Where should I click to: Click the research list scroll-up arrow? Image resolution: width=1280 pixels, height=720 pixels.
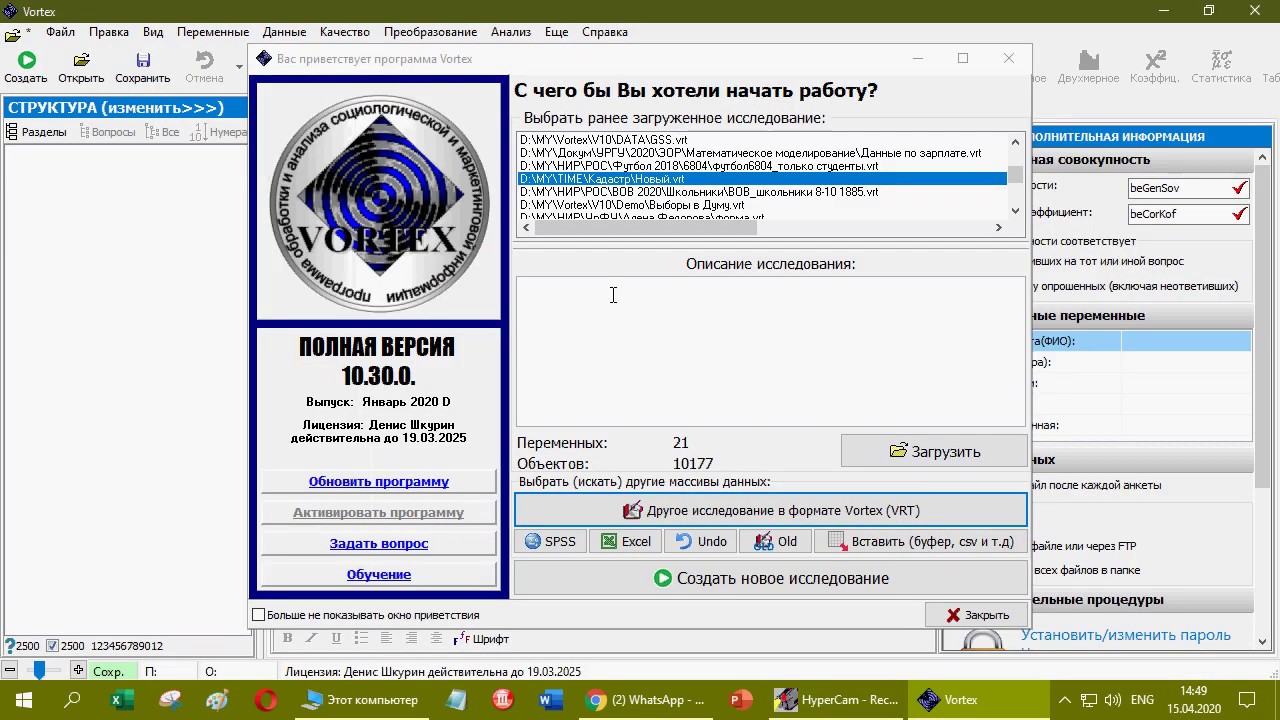pyautogui.click(x=1015, y=142)
